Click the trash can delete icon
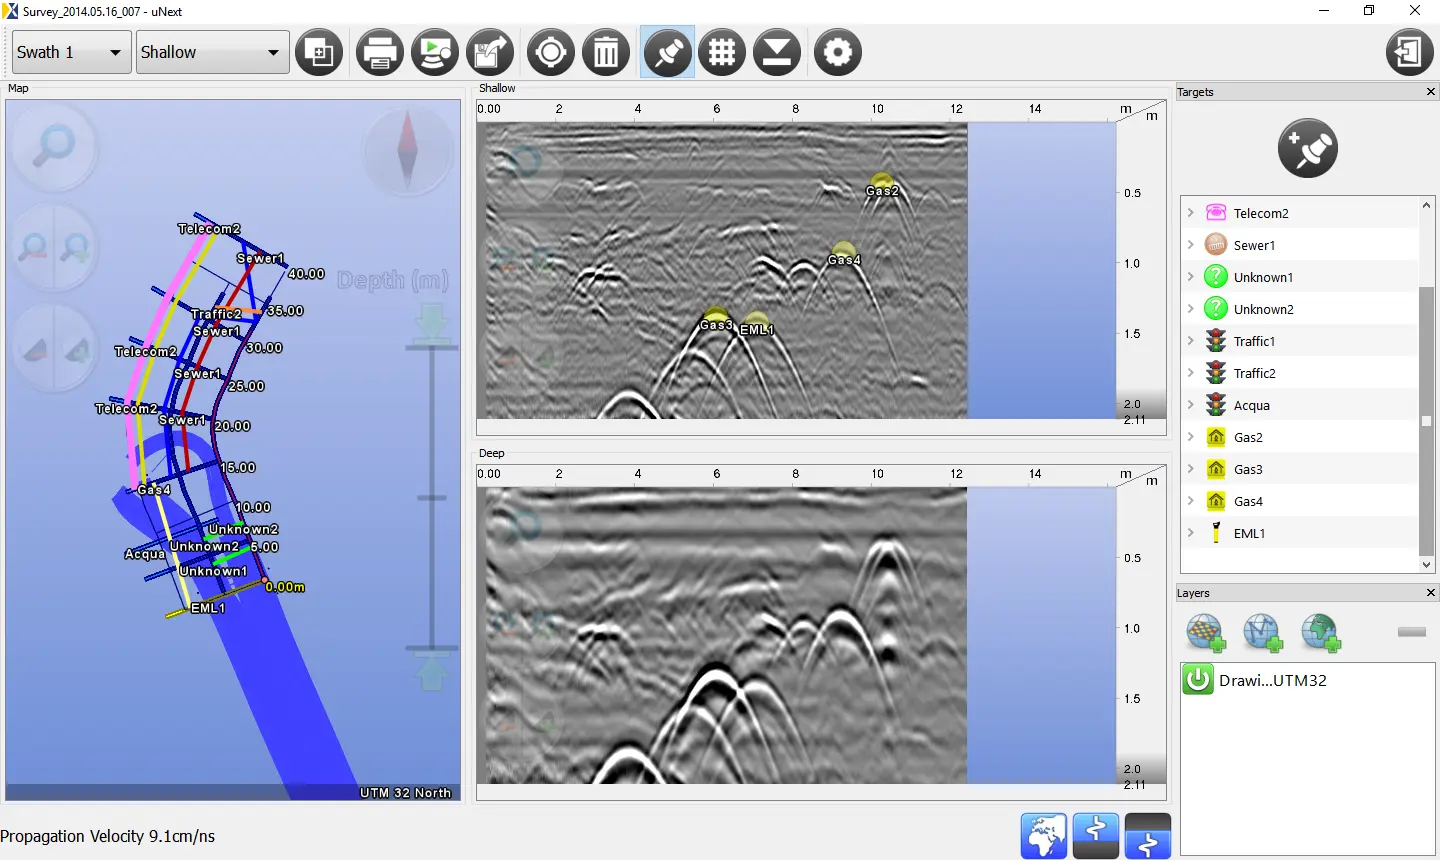 click(606, 52)
